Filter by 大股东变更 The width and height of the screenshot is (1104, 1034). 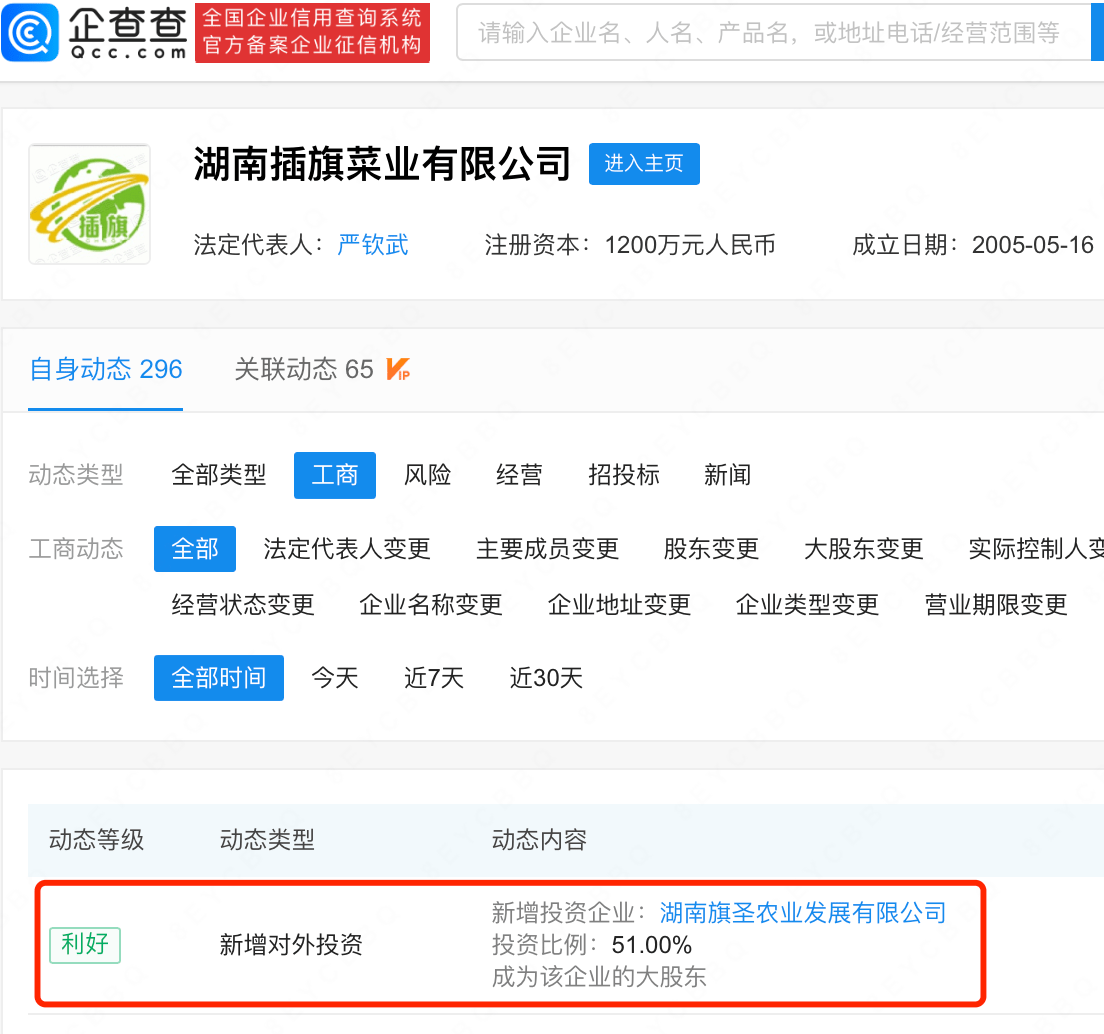click(863, 549)
